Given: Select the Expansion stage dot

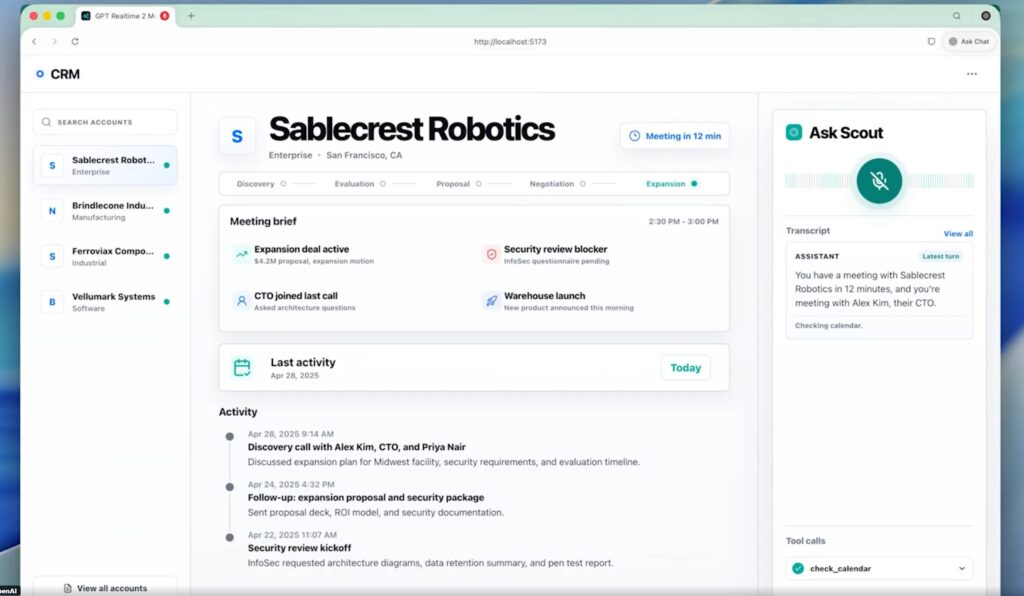Looking at the screenshot, I should 694,183.
